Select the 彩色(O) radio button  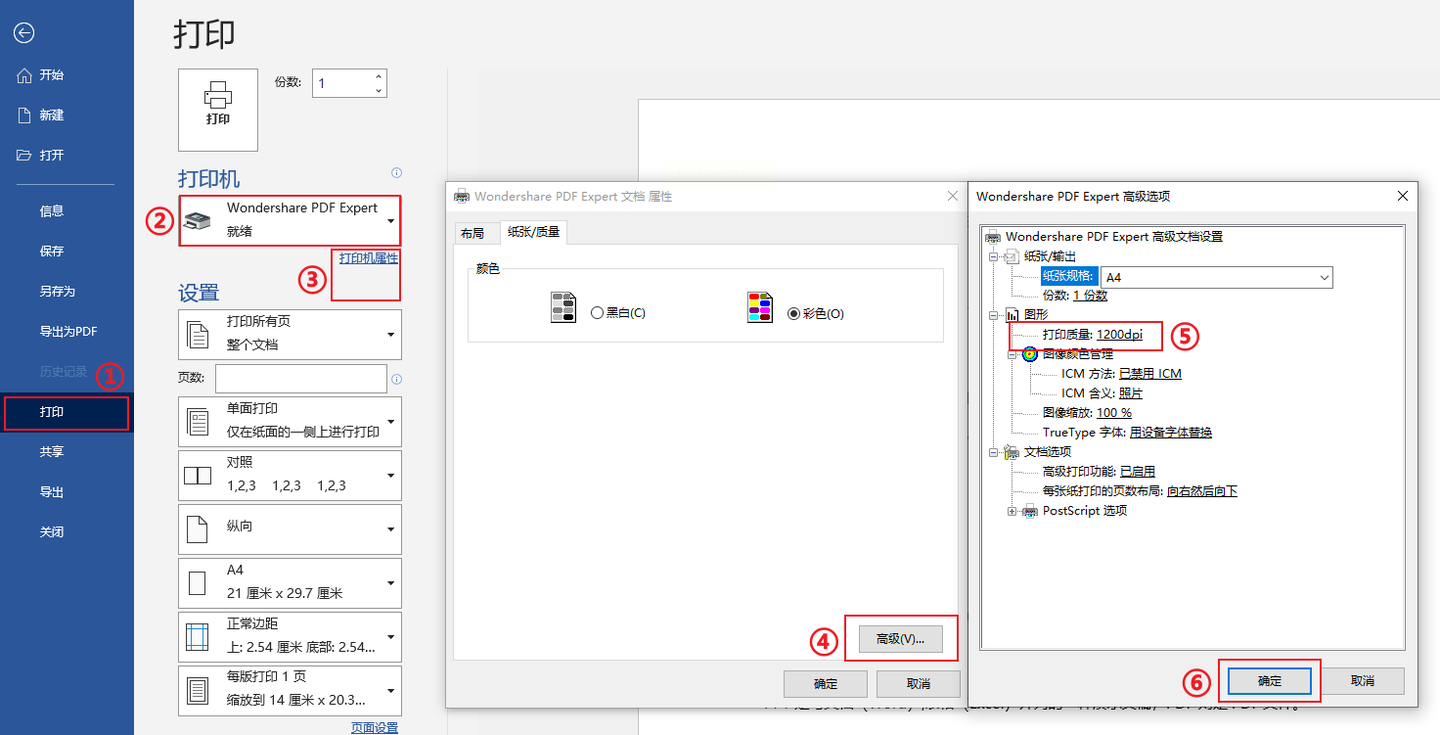click(x=794, y=313)
